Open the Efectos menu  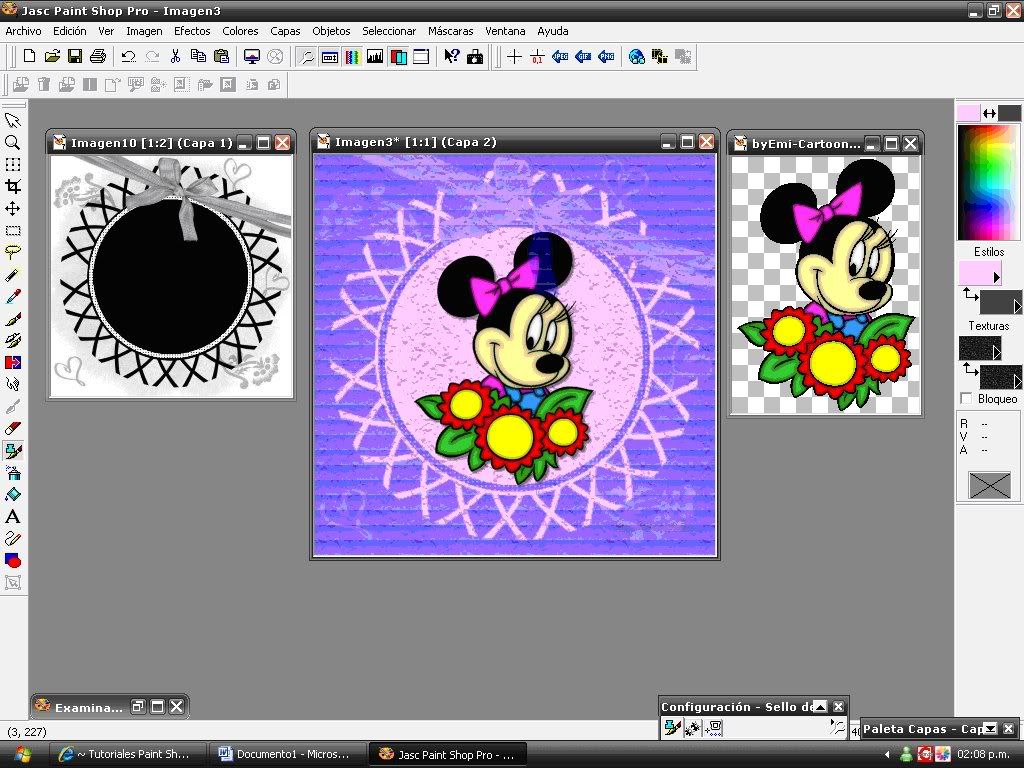coord(192,31)
